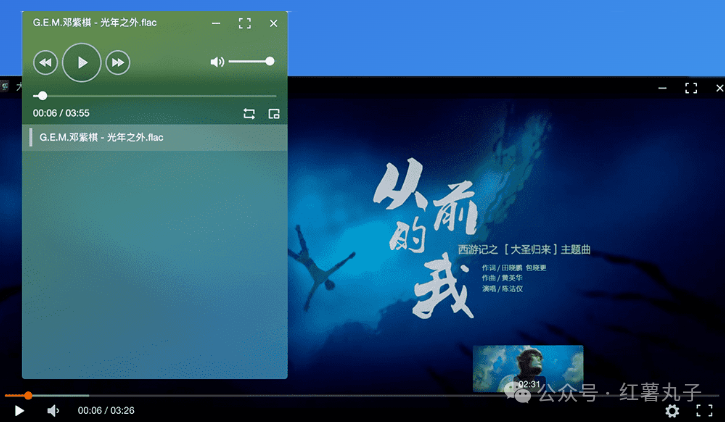This screenshot has height=422, width=725.
Task: Play the track in the music player
Action: tap(82, 62)
